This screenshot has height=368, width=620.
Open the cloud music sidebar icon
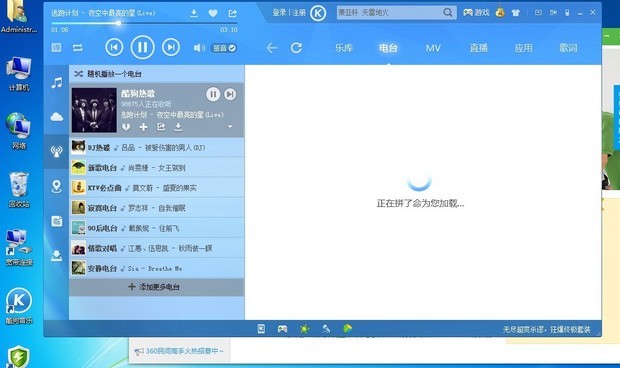point(57,117)
